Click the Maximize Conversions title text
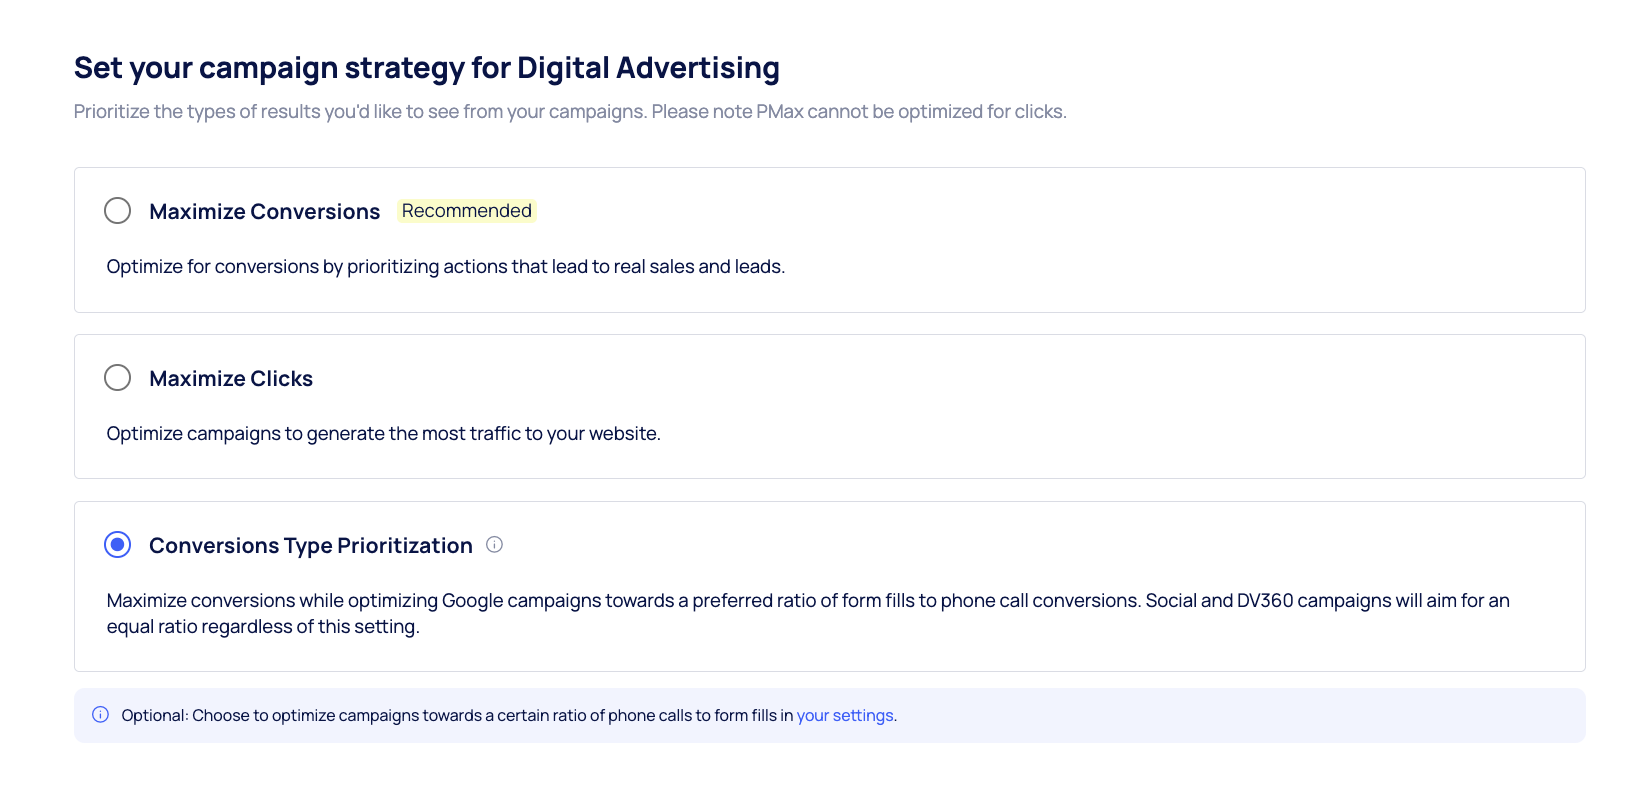This screenshot has width=1648, height=794. (x=265, y=212)
